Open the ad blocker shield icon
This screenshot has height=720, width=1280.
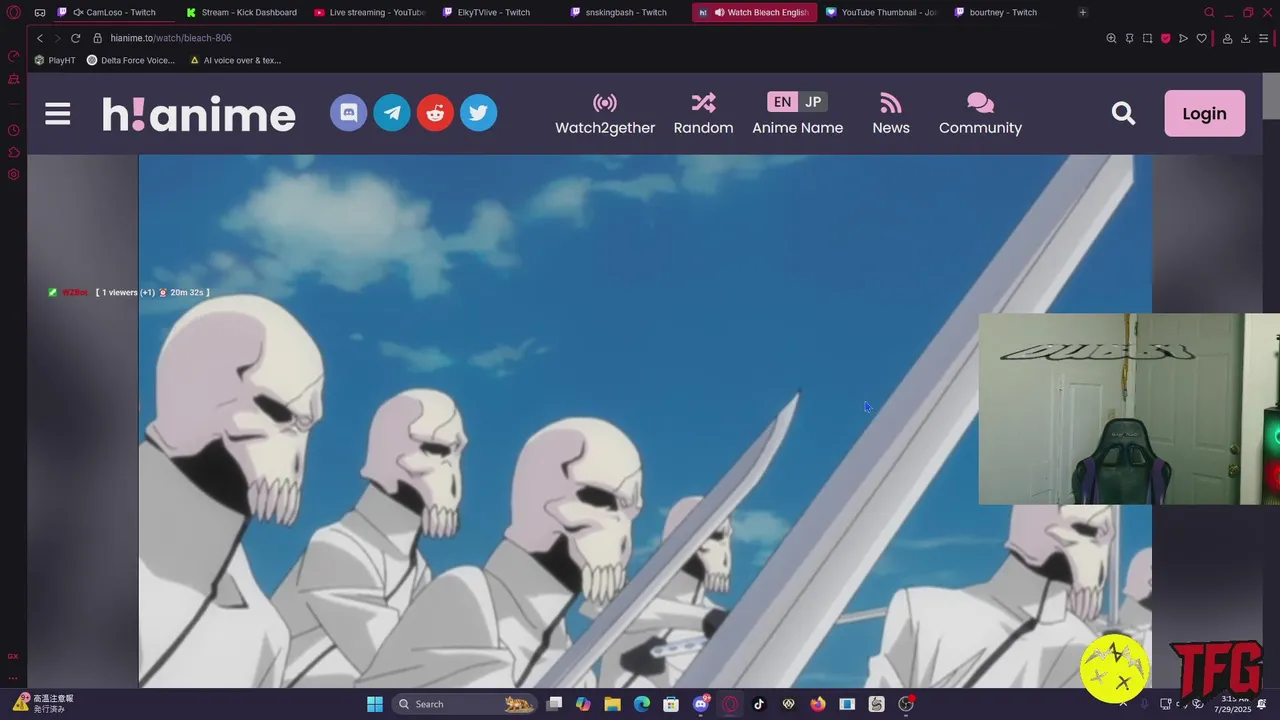pyautogui.click(x=1165, y=38)
